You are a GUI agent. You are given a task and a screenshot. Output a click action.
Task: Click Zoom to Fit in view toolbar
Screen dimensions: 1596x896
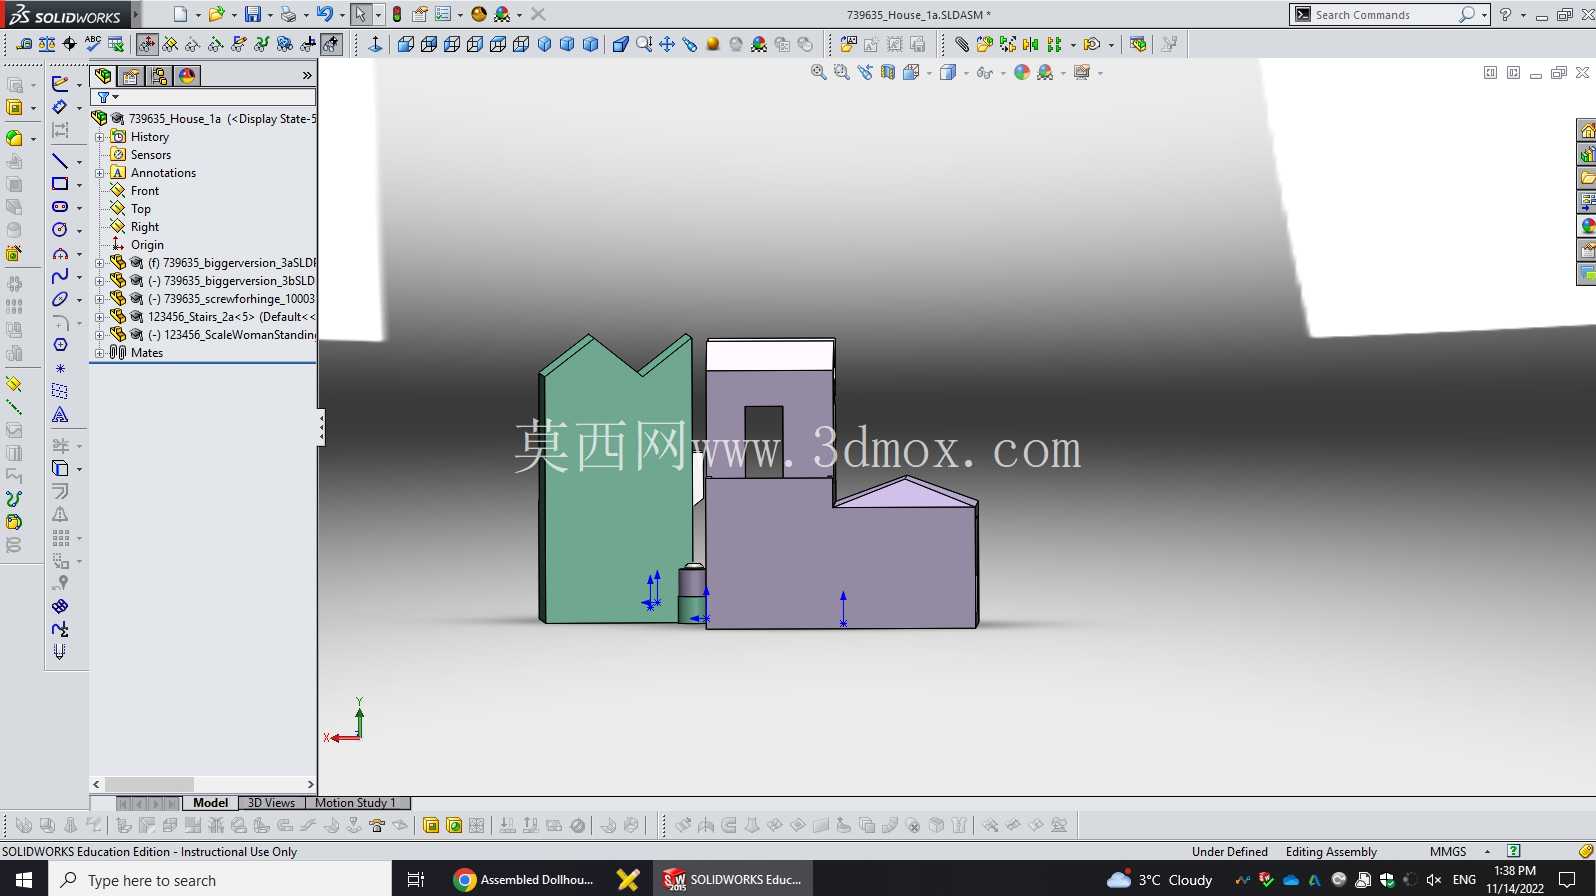(818, 72)
